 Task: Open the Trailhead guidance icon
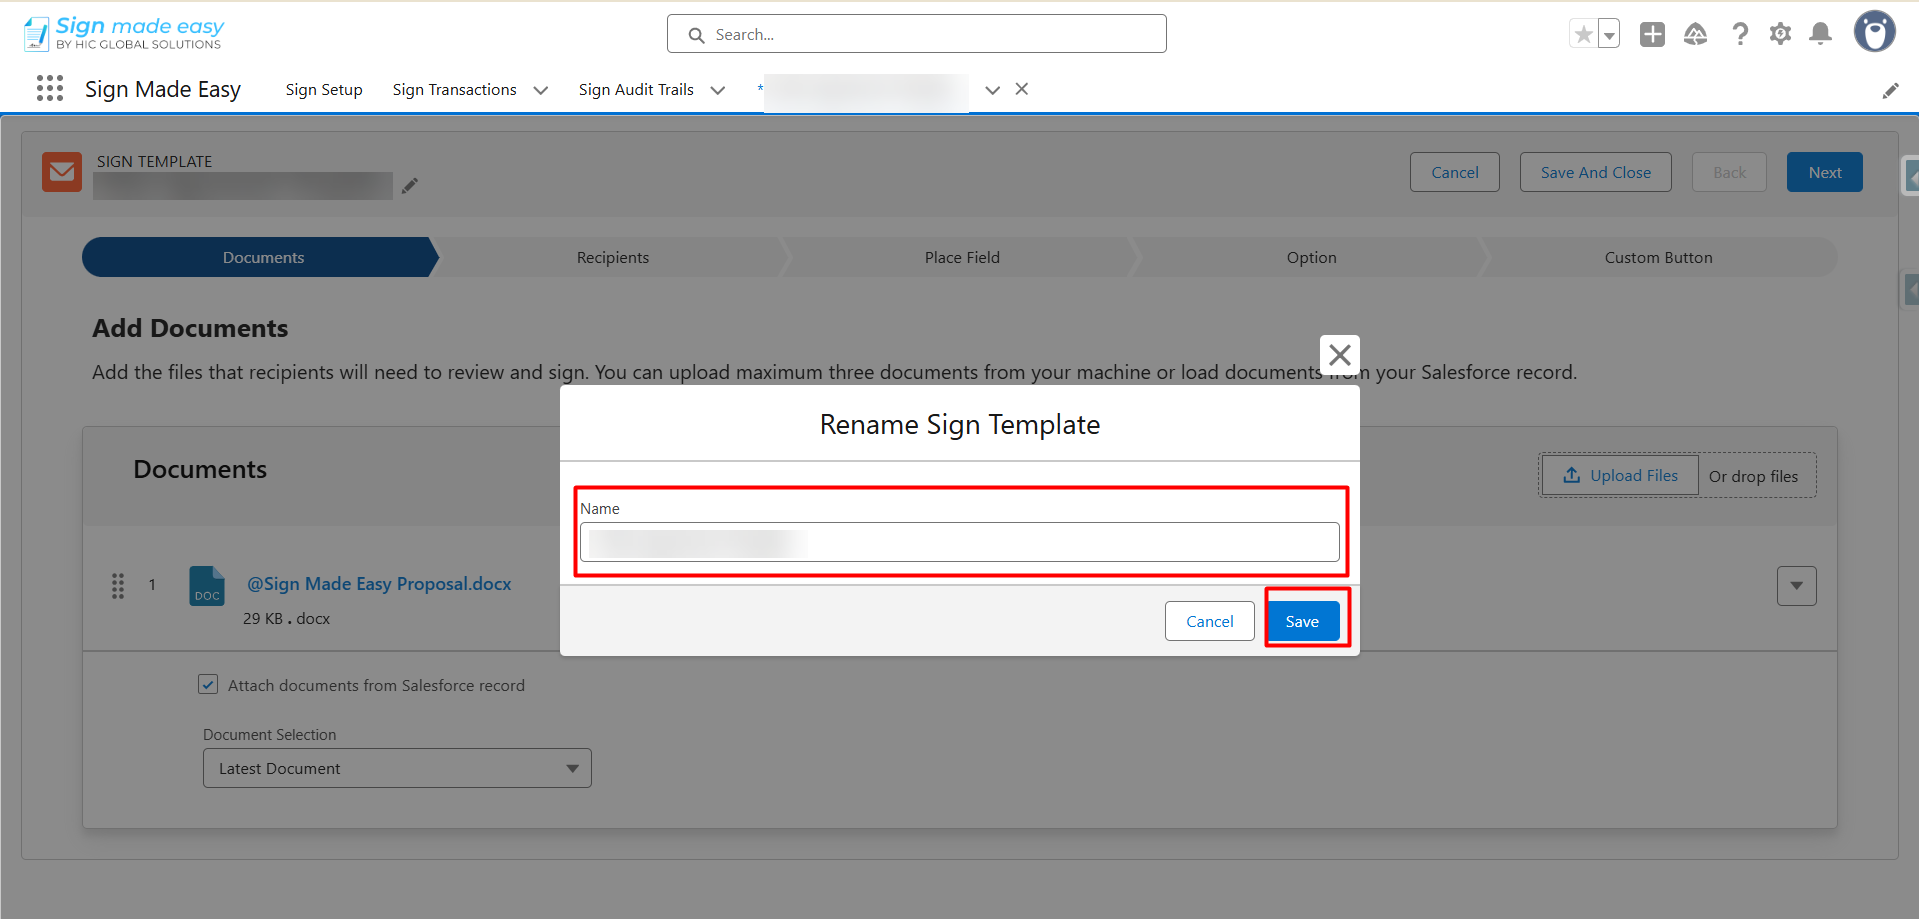coord(1696,35)
